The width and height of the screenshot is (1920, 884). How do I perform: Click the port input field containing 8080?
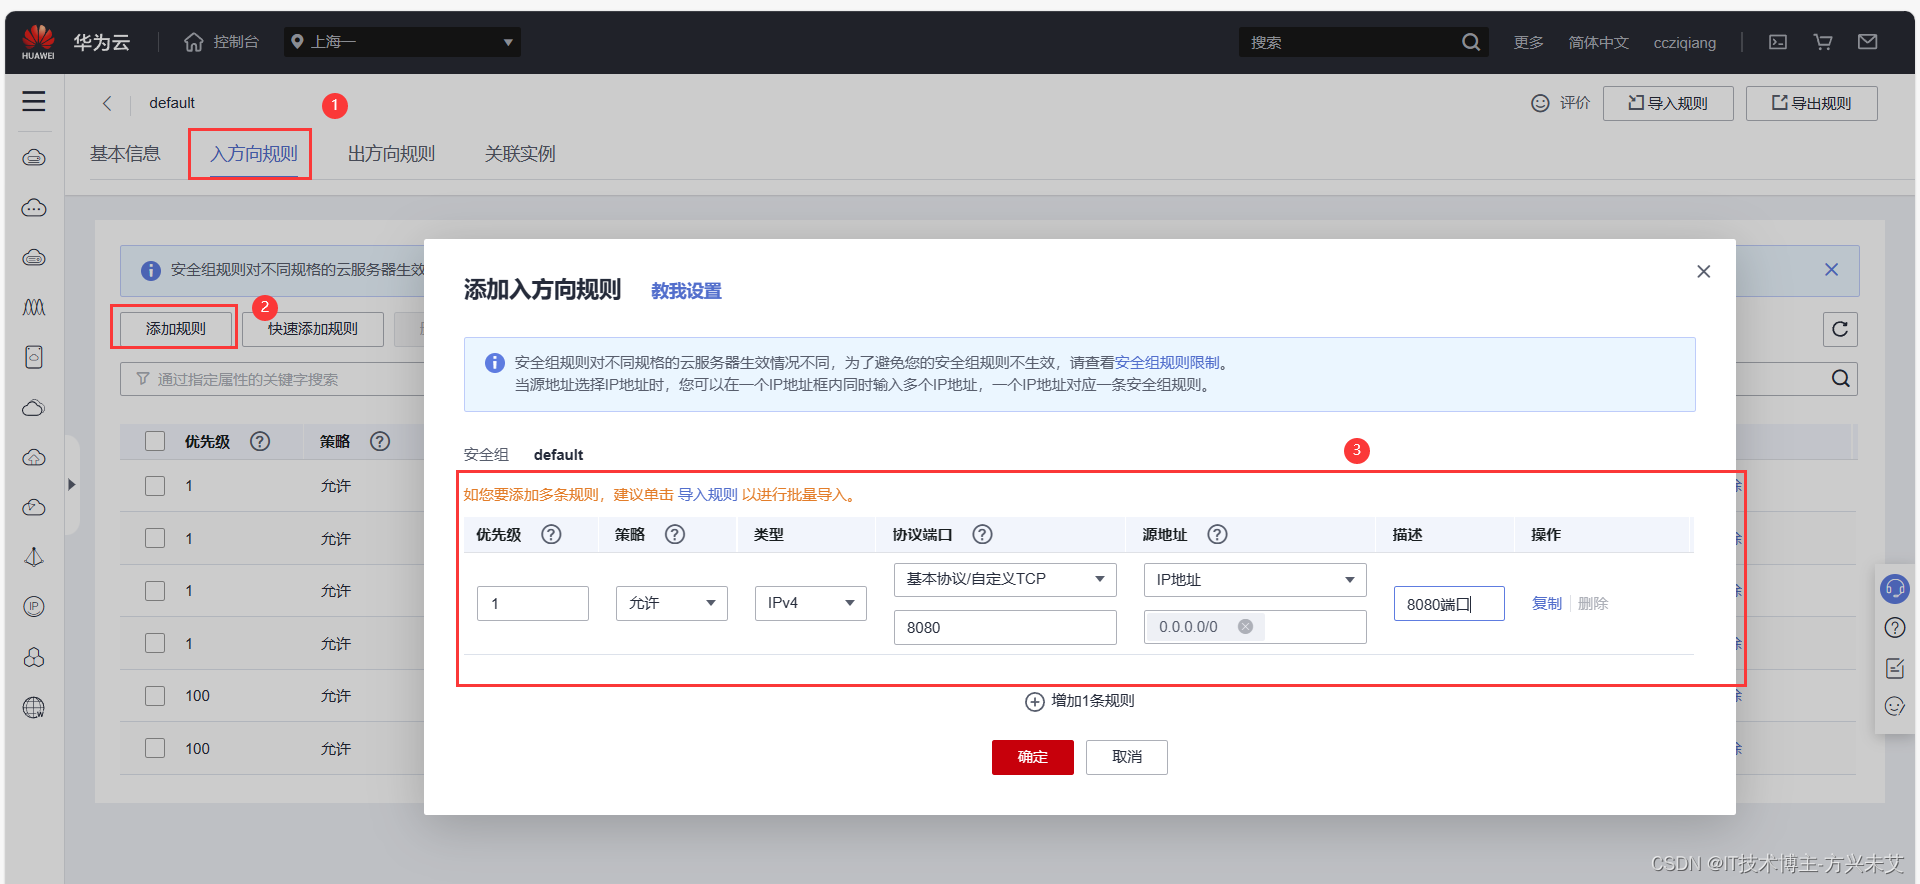pos(1005,628)
